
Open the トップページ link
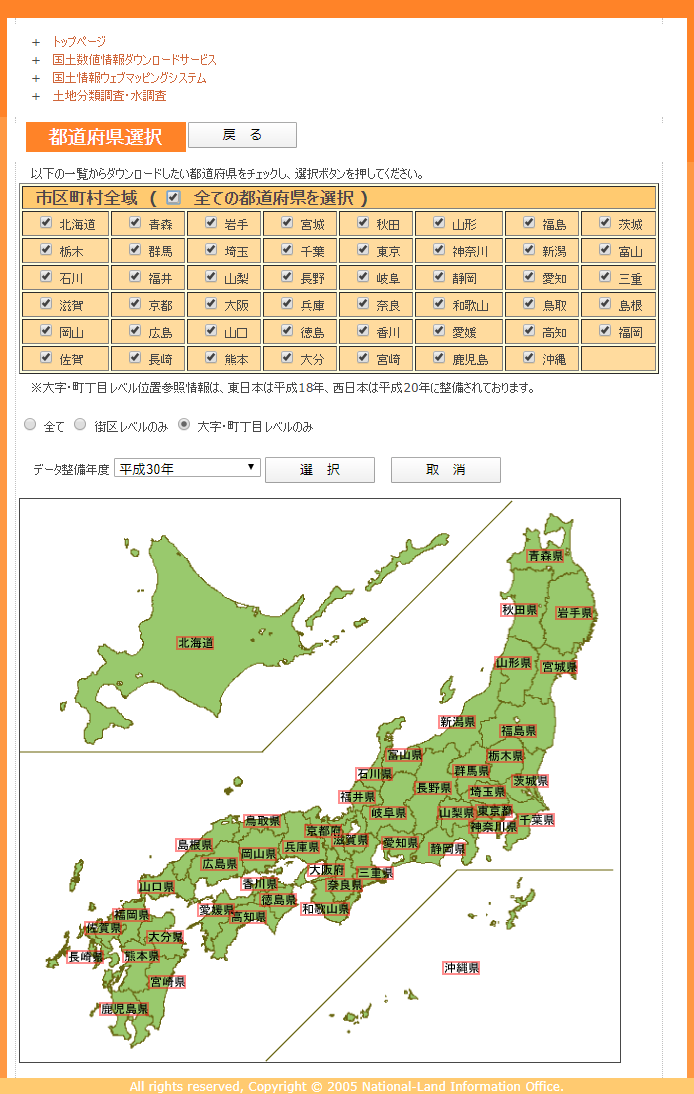[79, 42]
